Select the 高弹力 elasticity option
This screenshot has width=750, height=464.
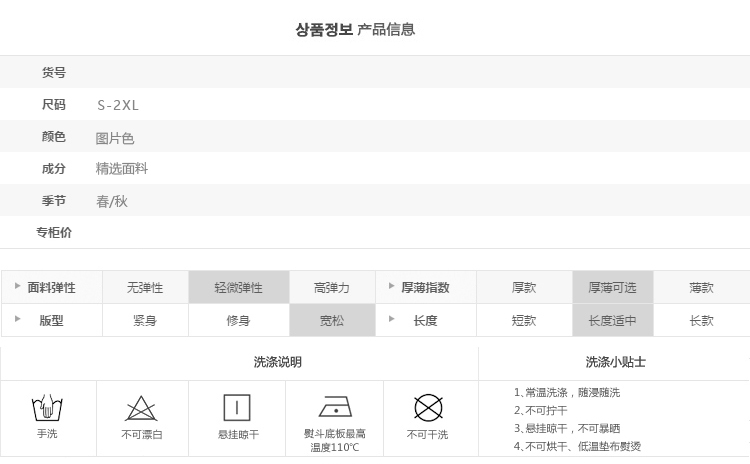332,288
